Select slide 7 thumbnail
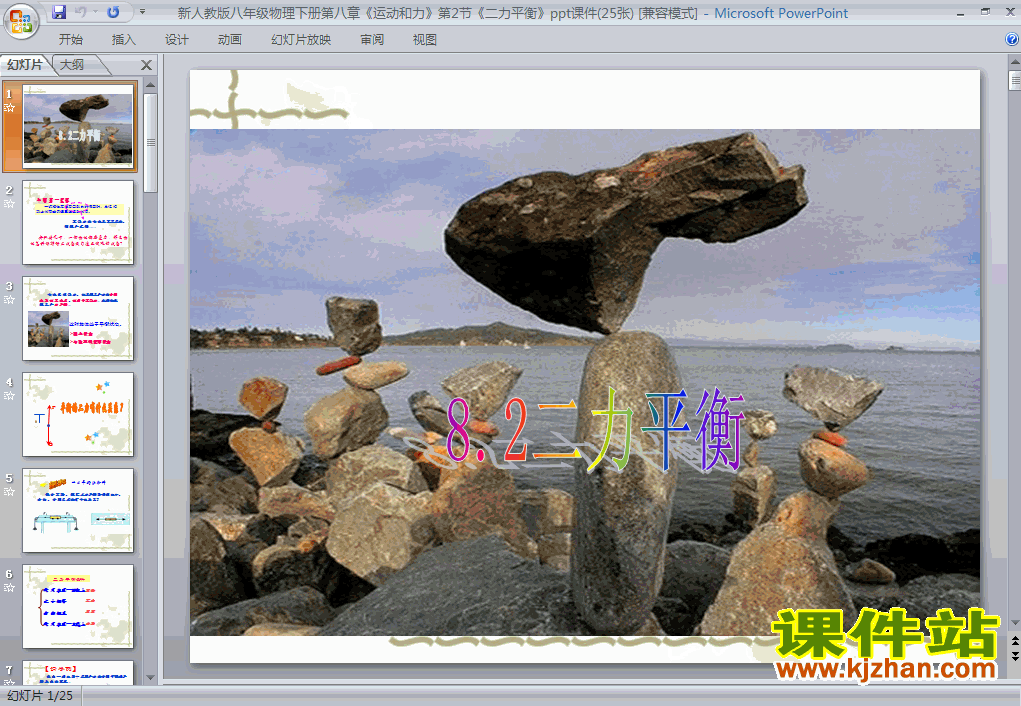 click(77, 672)
